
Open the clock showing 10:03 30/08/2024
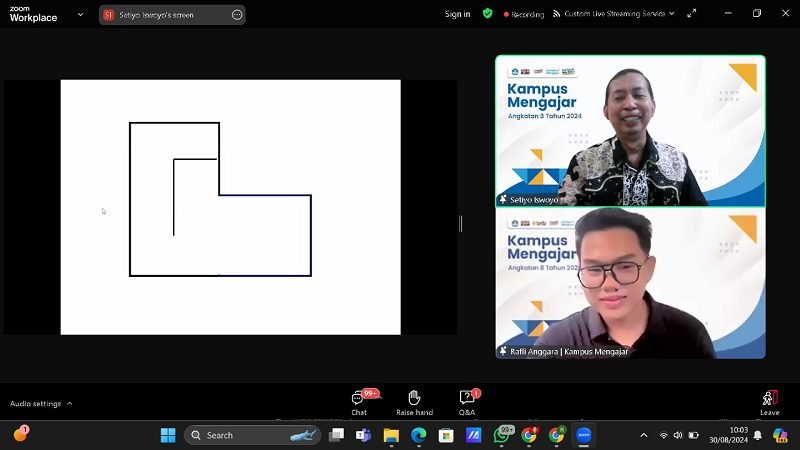729,435
